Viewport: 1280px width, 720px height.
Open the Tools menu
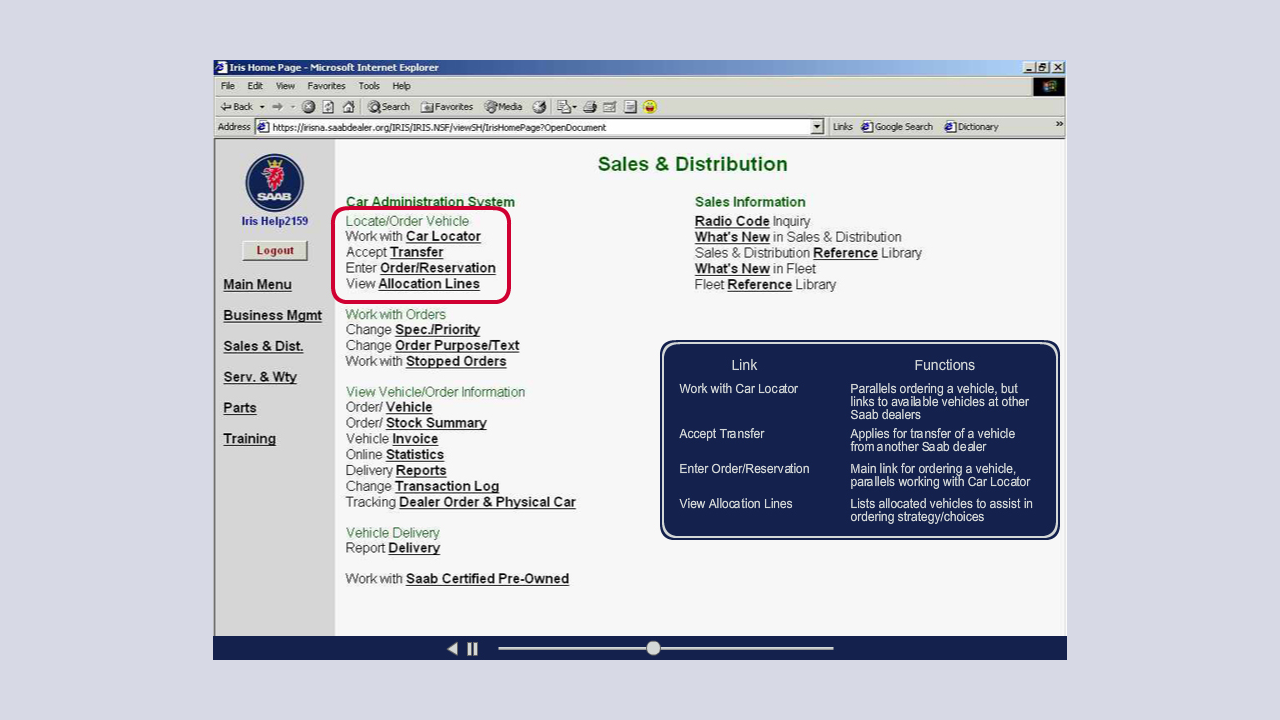[x=368, y=86]
